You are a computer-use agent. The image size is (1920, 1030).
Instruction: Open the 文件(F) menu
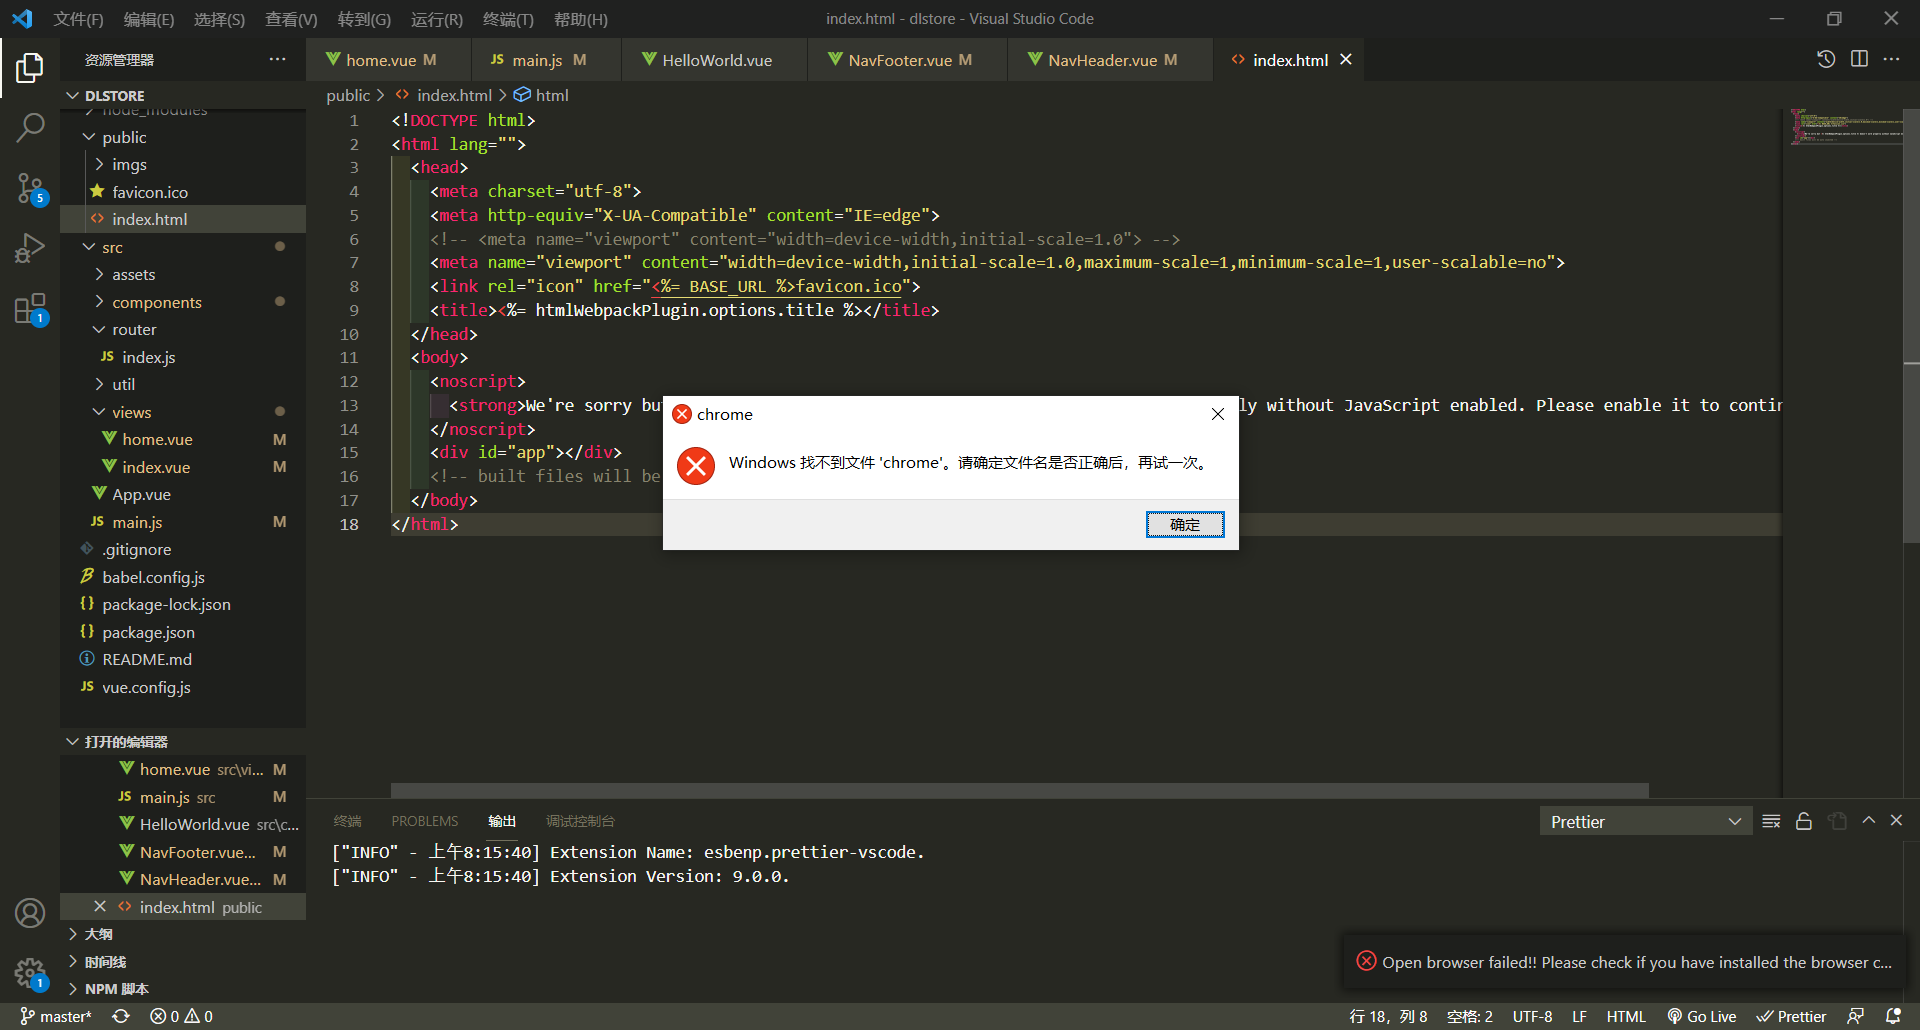[x=79, y=19]
